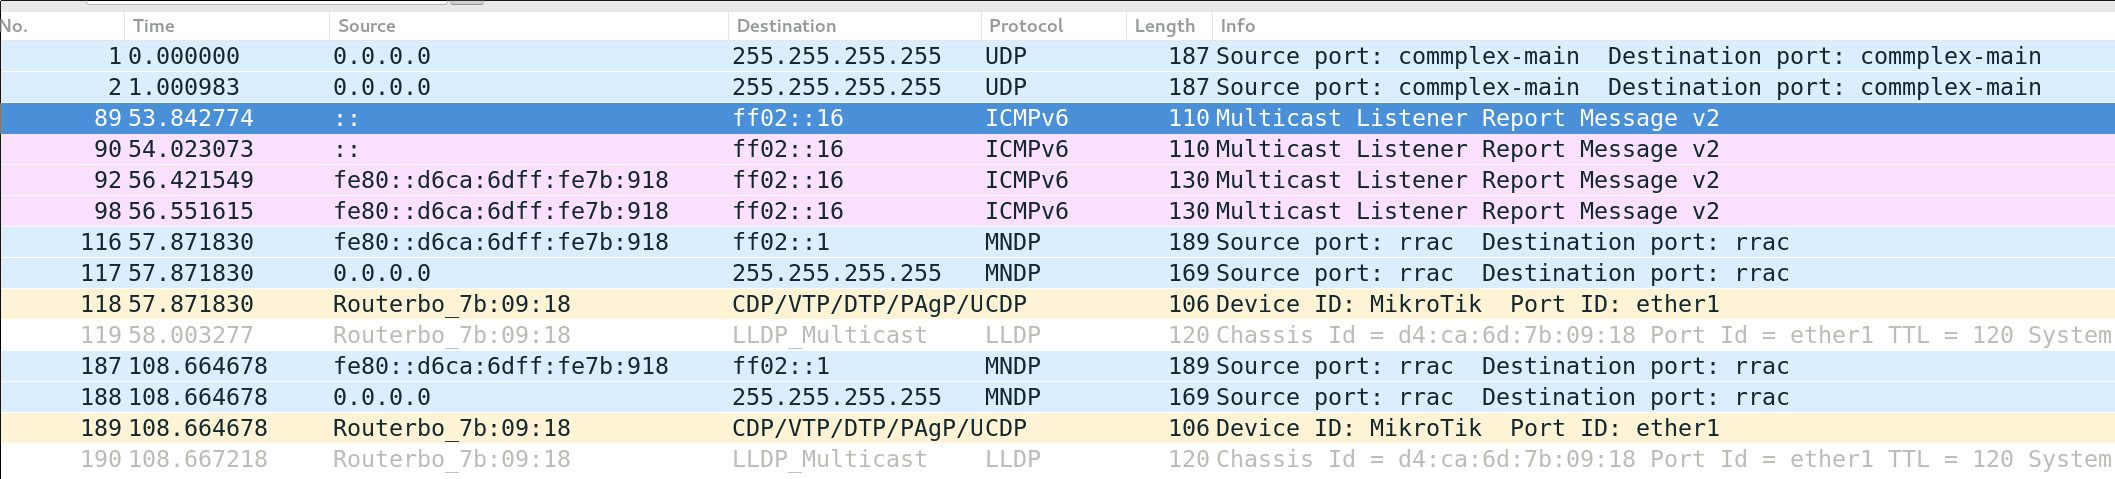Select packet 187 MNDP at 108.664678
The height and width of the screenshot is (479, 2115).
click(x=1057, y=366)
